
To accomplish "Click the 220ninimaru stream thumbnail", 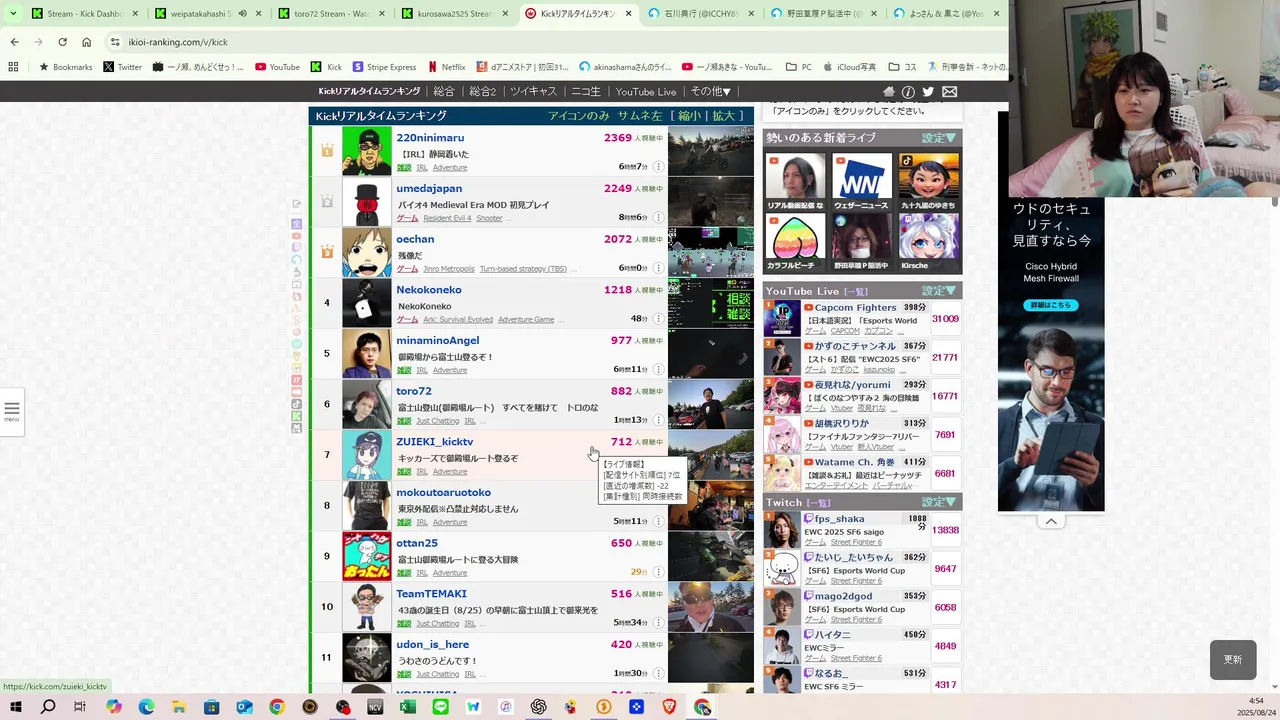I will click(x=711, y=151).
